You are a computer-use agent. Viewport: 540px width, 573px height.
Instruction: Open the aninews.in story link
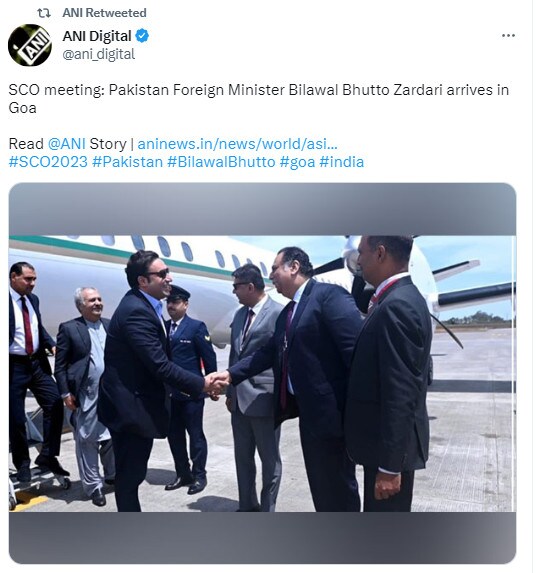click(x=237, y=144)
